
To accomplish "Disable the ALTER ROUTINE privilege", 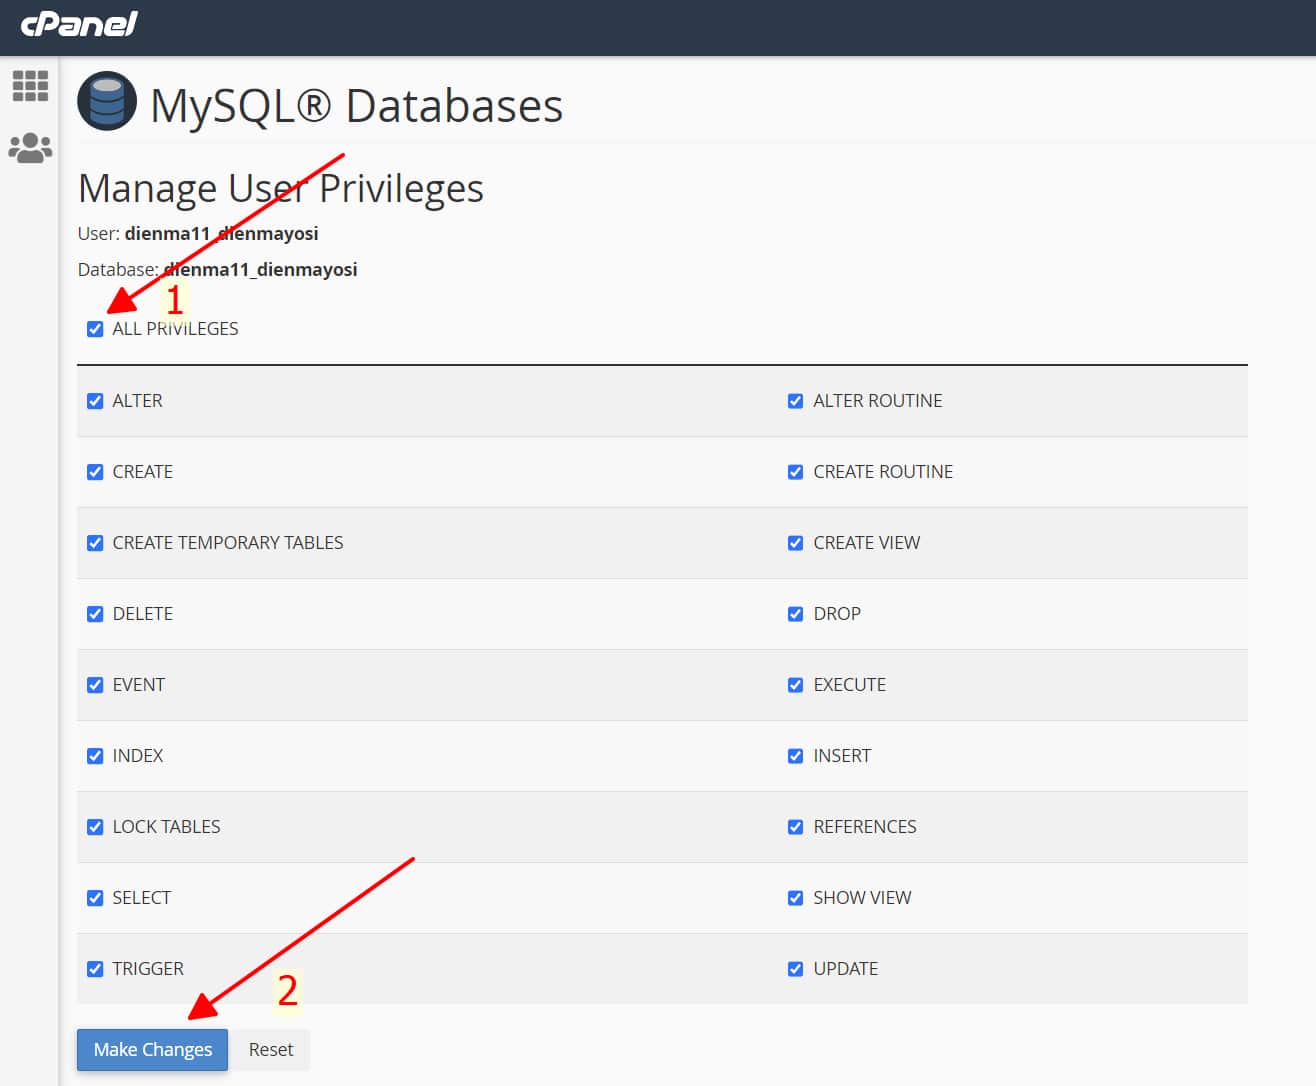I will [x=795, y=400].
